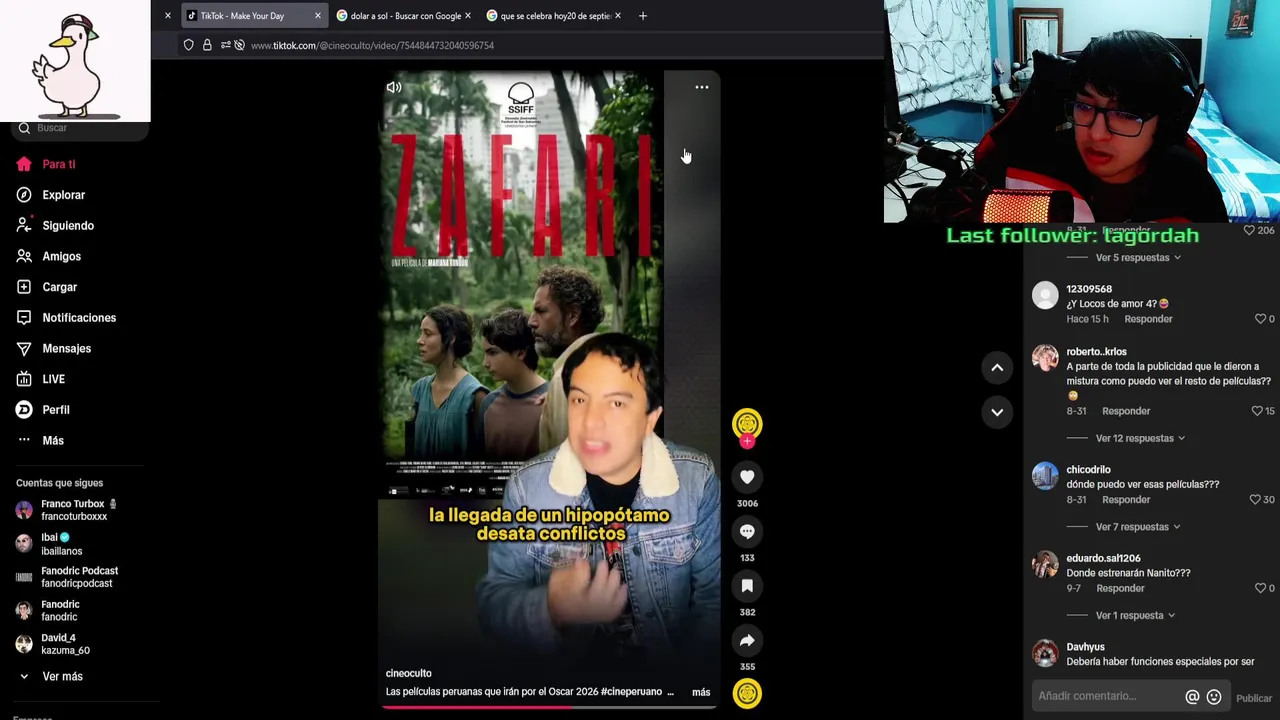This screenshot has height=720, width=1280.
Task: Expand Ver 1 respuesta reply
Action: coord(1135,616)
